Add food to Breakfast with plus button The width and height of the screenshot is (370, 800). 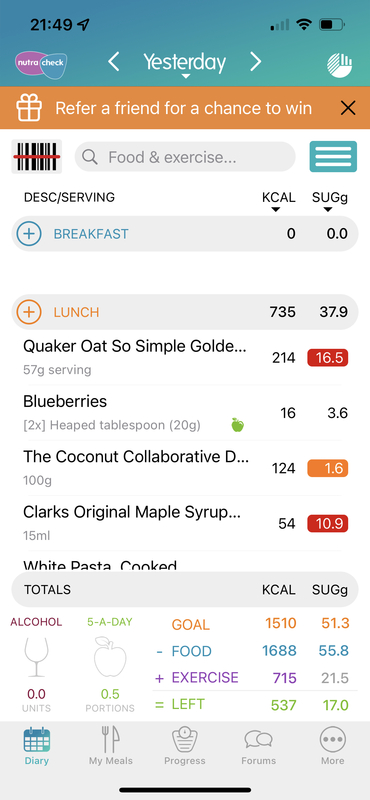click(29, 234)
